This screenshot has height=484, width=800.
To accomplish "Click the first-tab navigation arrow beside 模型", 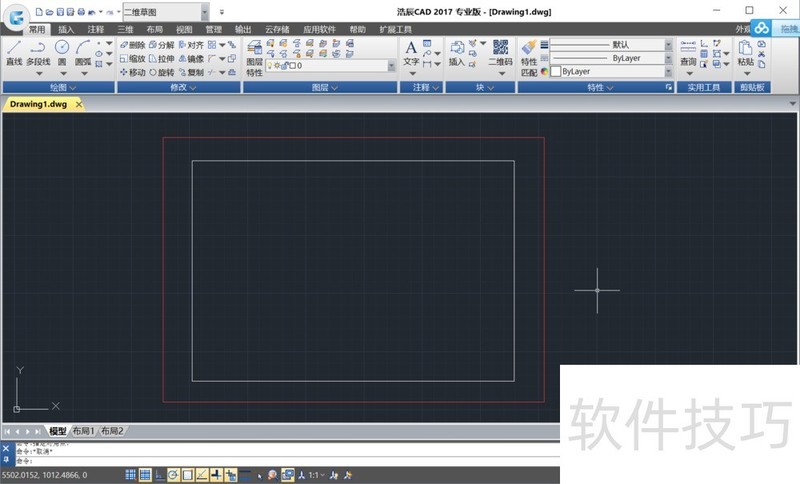I will 7,431.
